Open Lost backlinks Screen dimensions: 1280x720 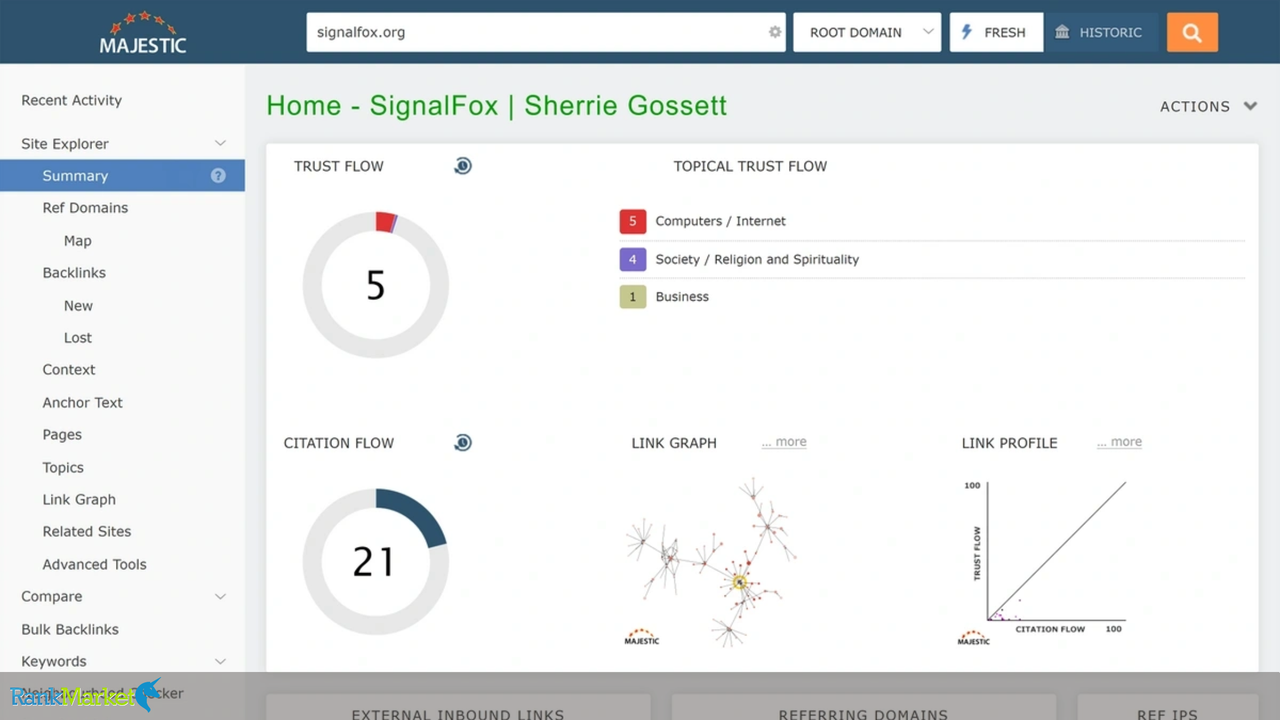pyautogui.click(x=77, y=338)
